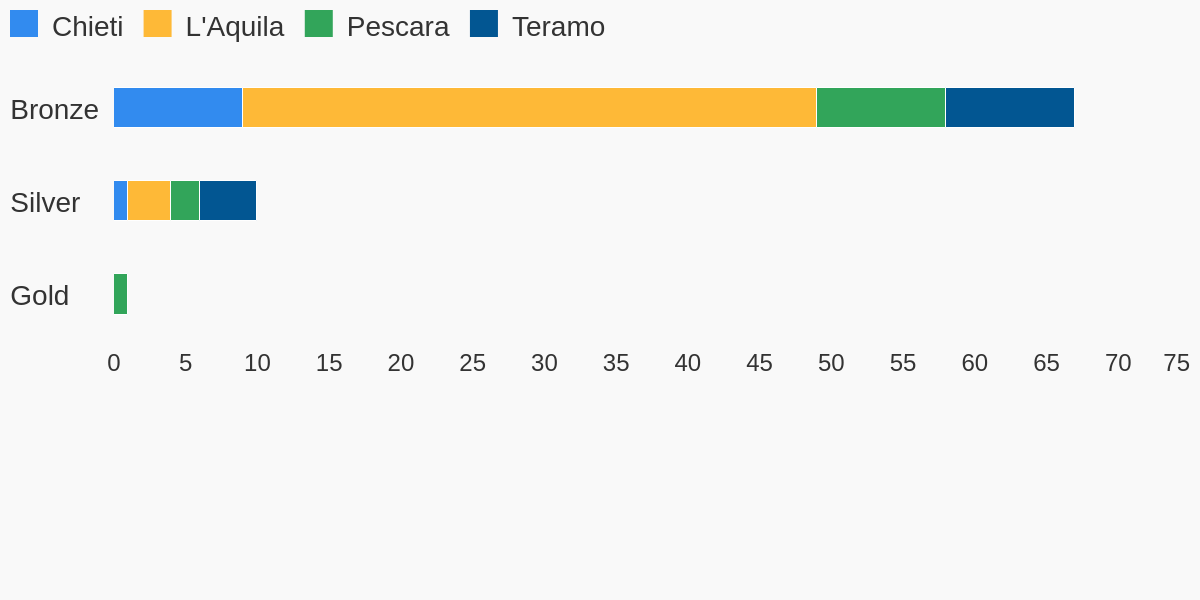Toggle the L'Aquila legend label
This screenshot has height=600, width=1200.
(235, 27)
